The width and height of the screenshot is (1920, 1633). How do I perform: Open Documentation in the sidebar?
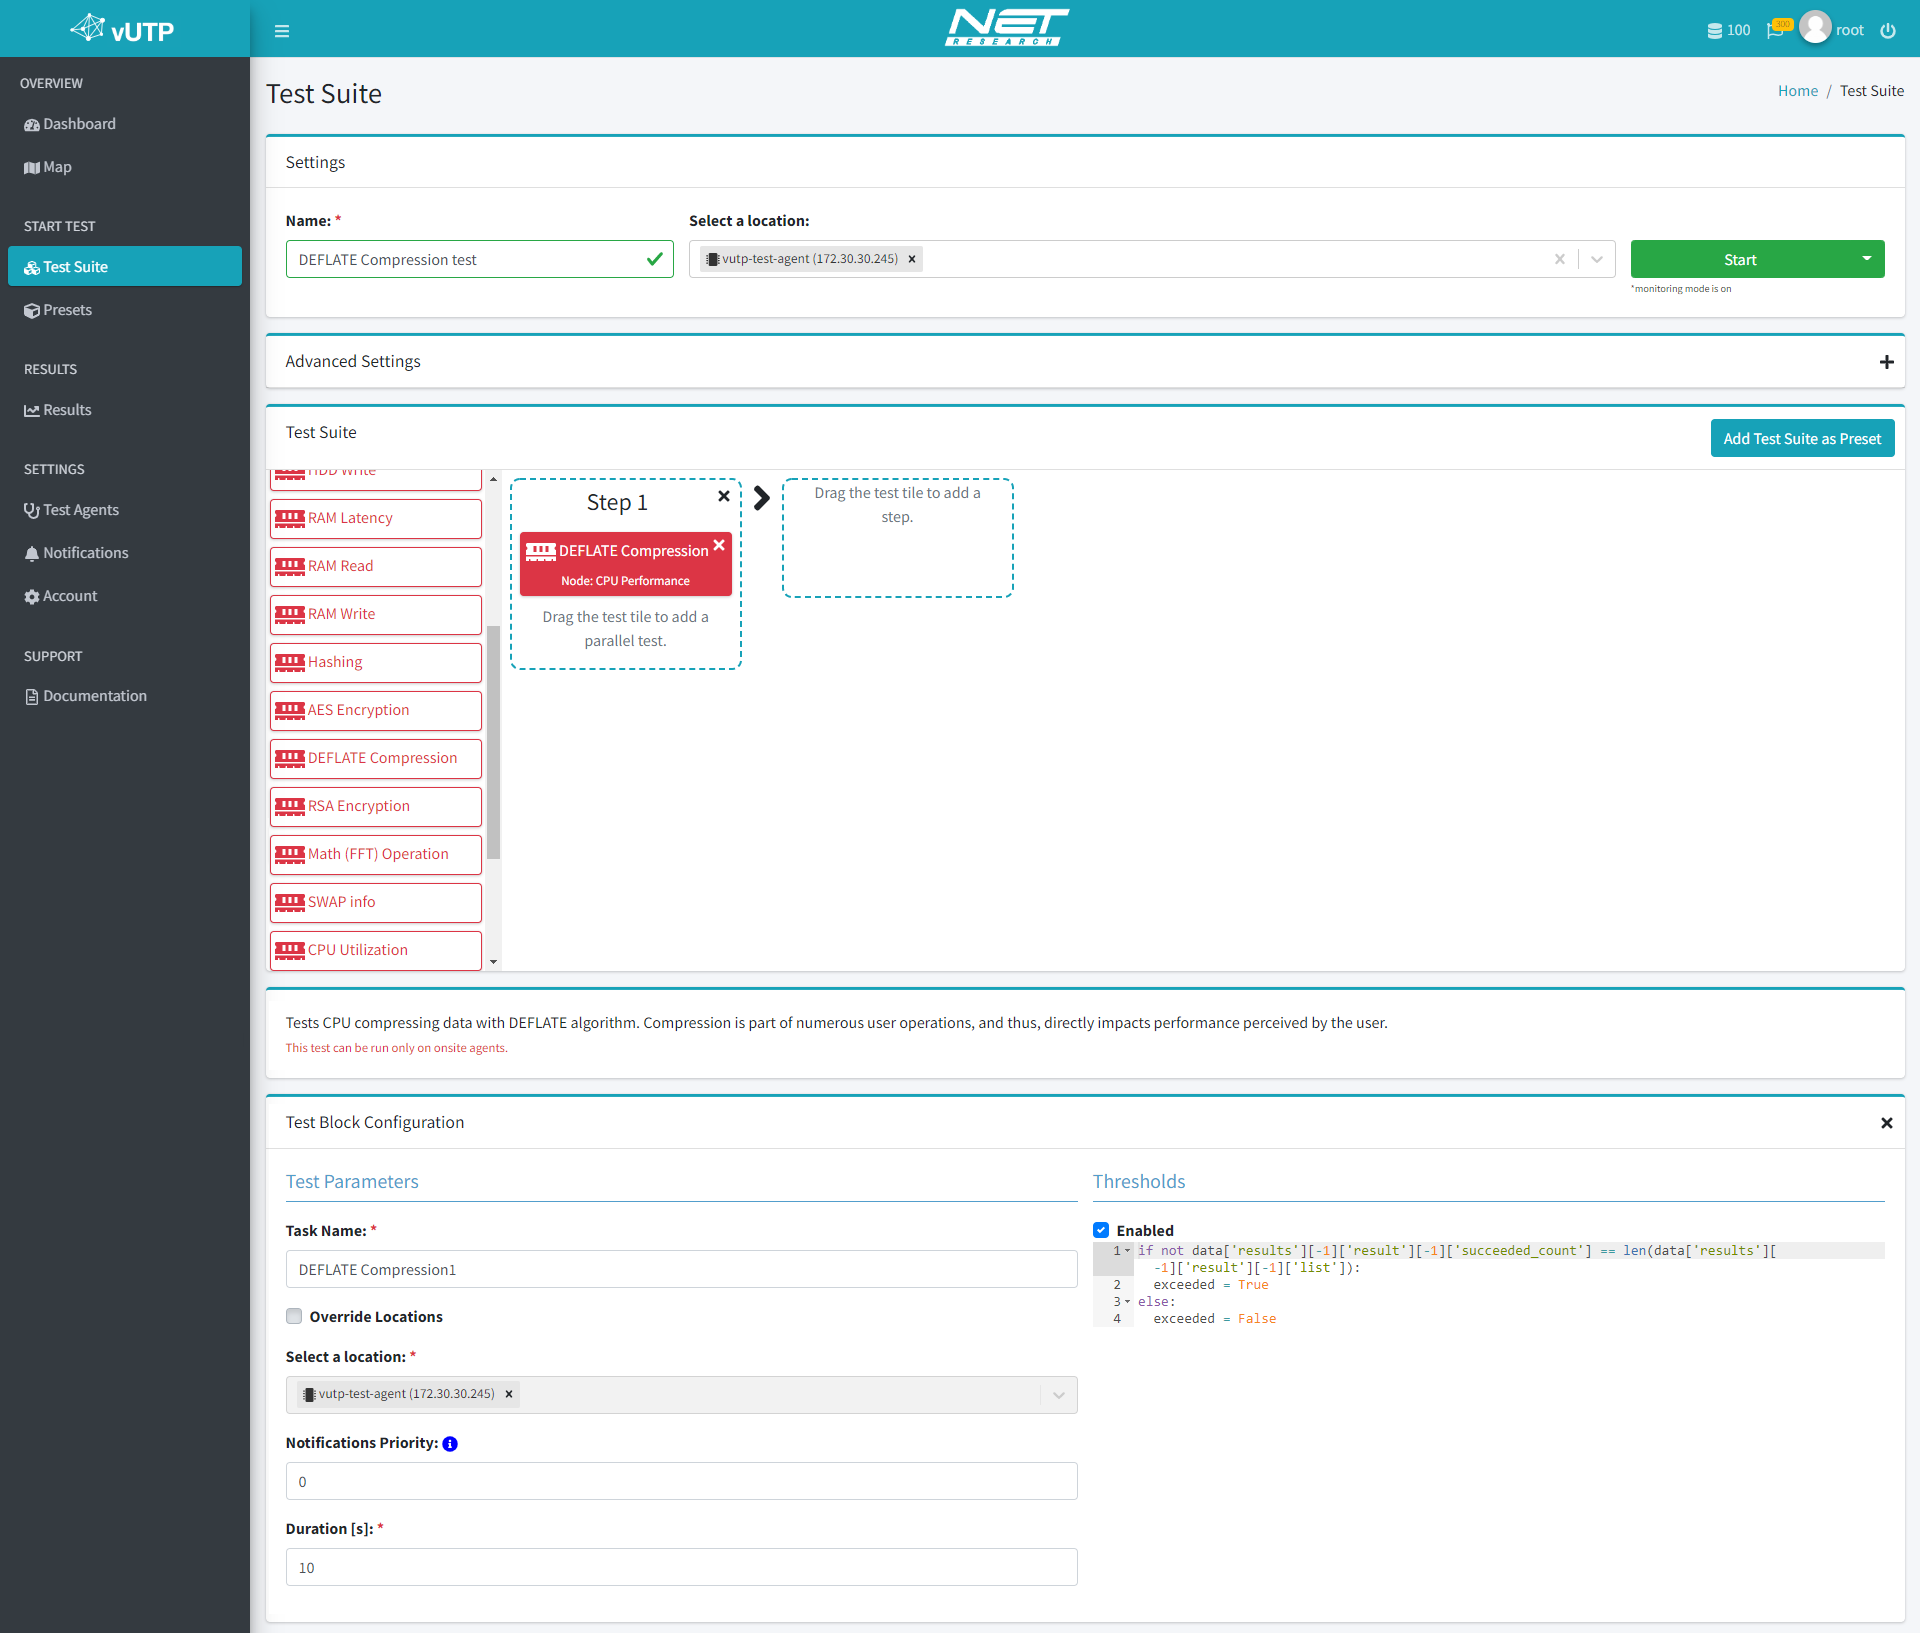click(125, 696)
